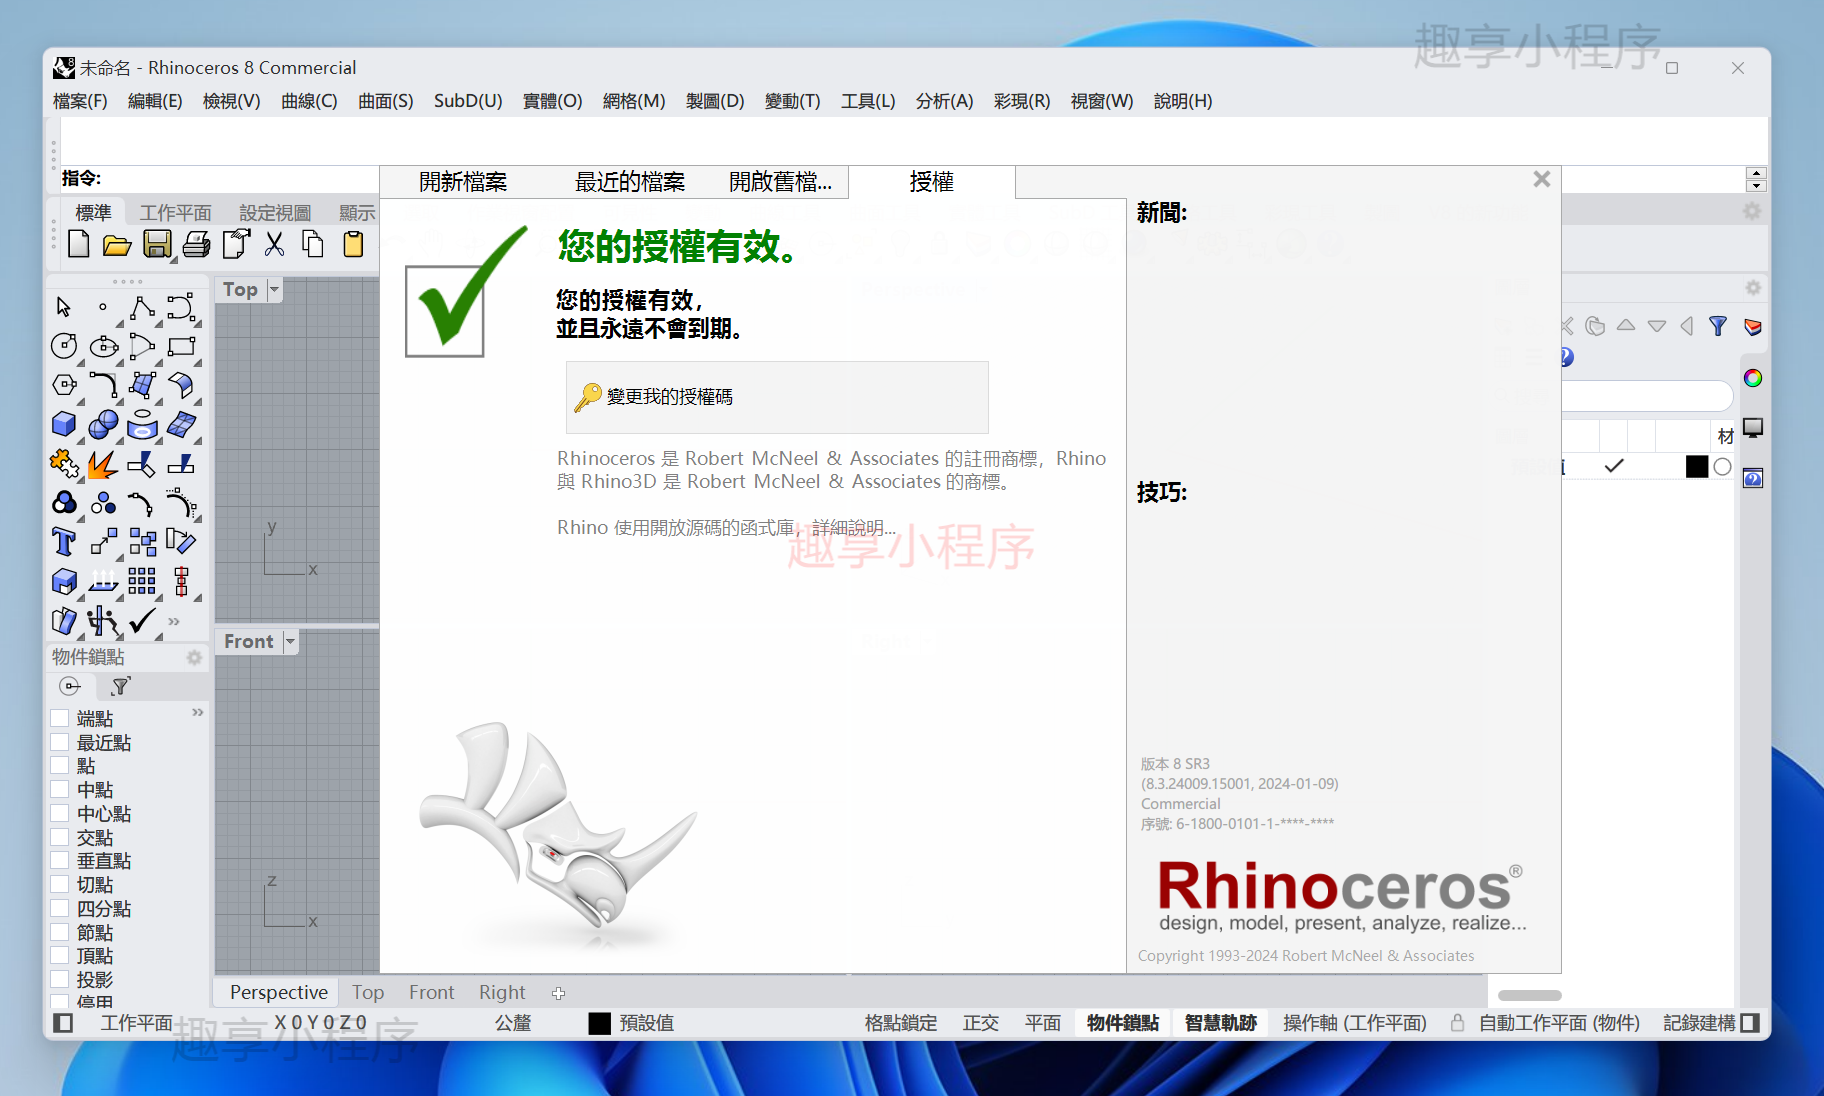The width and height of the screenshot is (1824, 1096).
Task: Click the search field in the right panel
Action: click(x=1646, y=396)
